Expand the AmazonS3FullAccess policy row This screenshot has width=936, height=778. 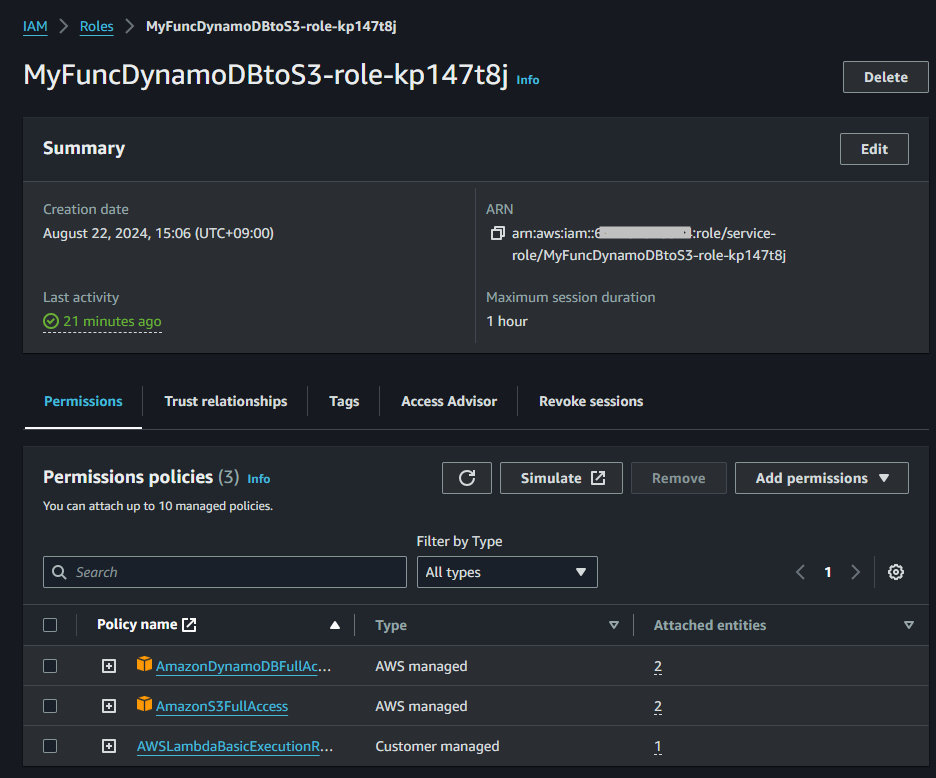pyautogui.click(x=109, y=706)
